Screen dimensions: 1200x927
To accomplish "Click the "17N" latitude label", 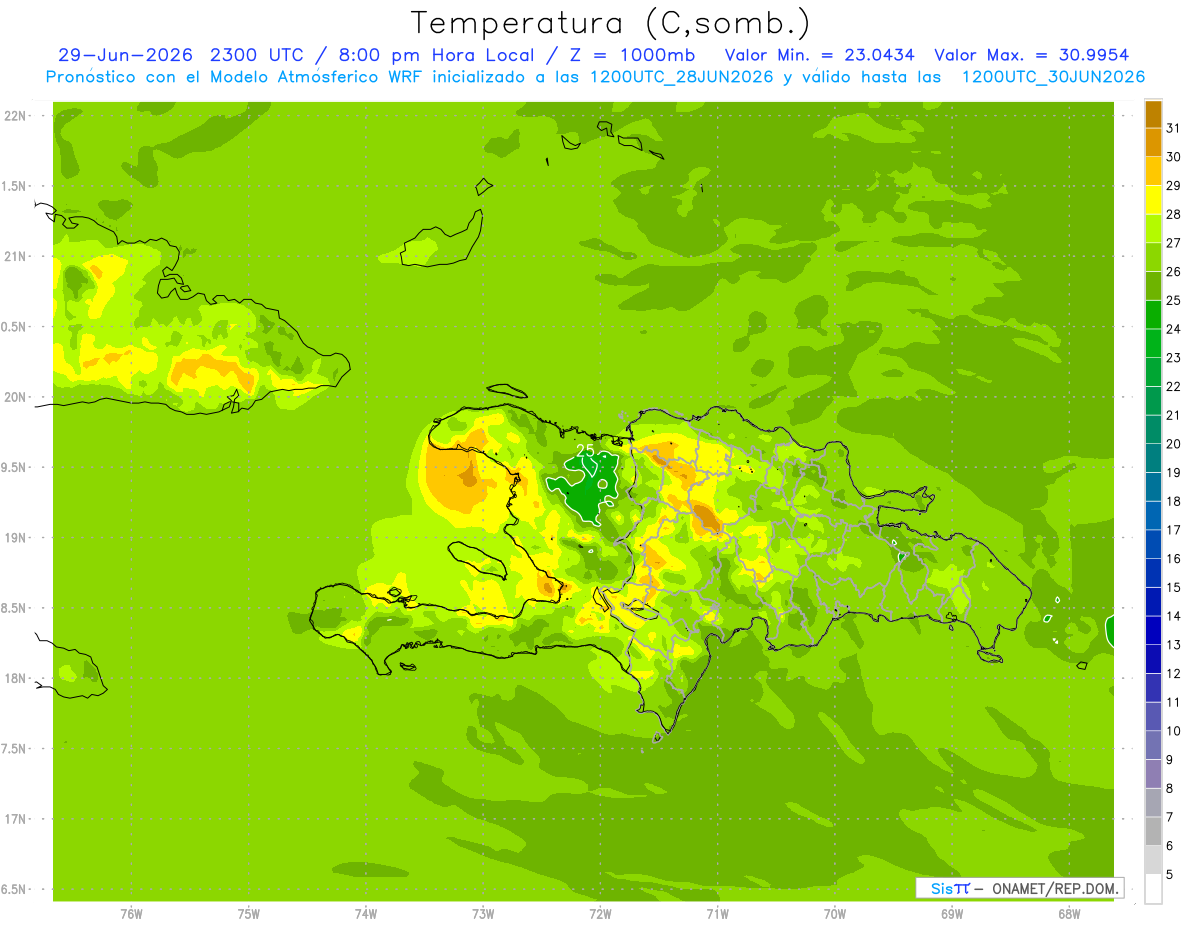I will point(16,819).
